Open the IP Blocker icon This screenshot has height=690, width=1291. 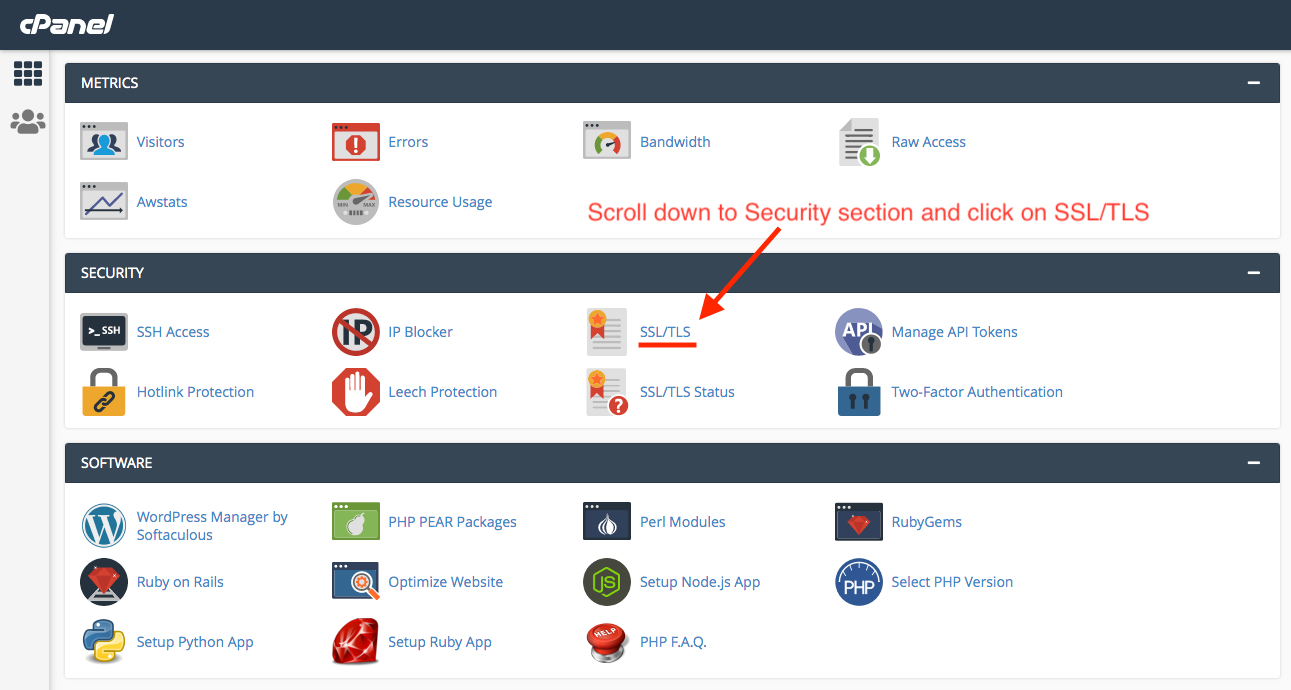[x=355, y=332]
